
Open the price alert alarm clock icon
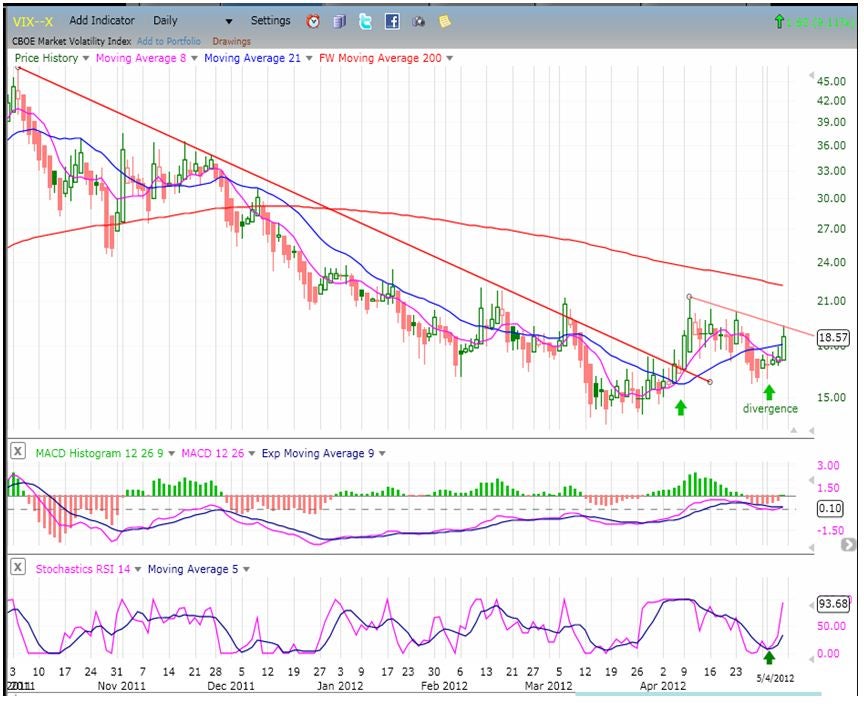click(313, 21)
